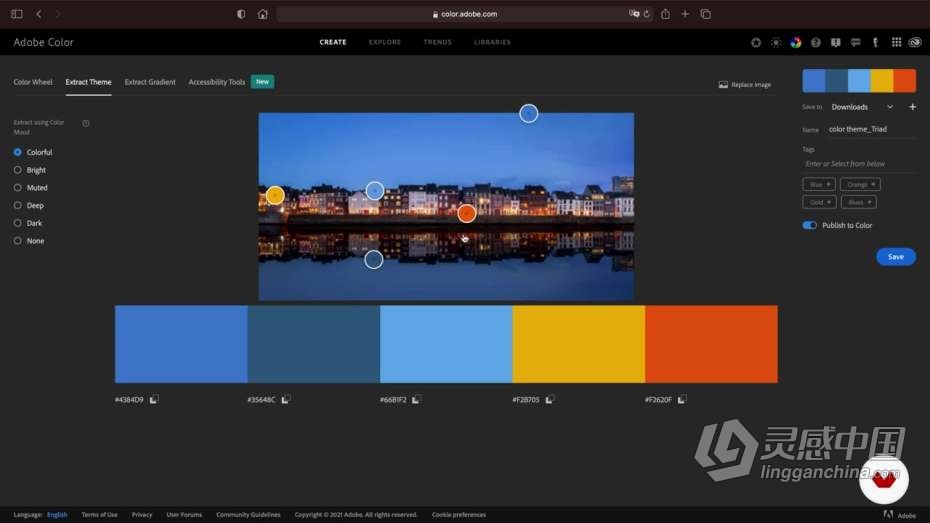Copy the hex code of the light blue swatch
Image resolution: width=930 pixels, height=523 pixels.
pyautogui.click(x=416, y=400)
